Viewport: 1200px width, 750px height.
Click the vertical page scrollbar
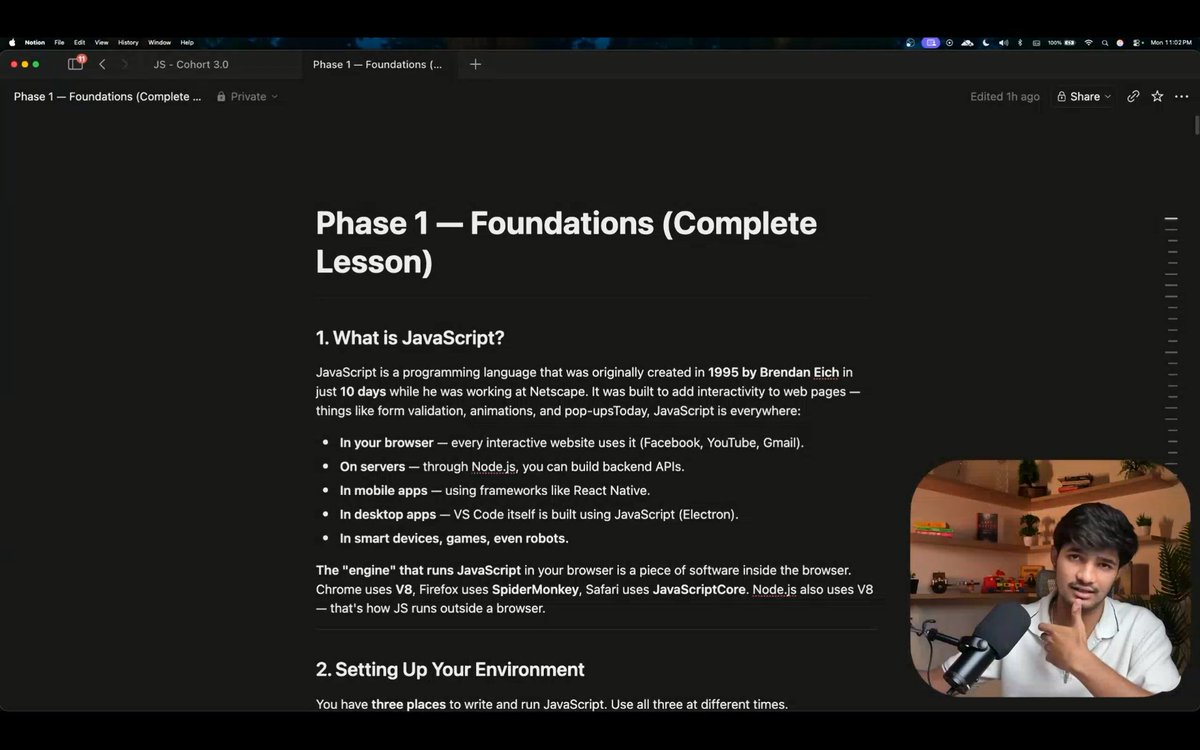coord(1196,125)
